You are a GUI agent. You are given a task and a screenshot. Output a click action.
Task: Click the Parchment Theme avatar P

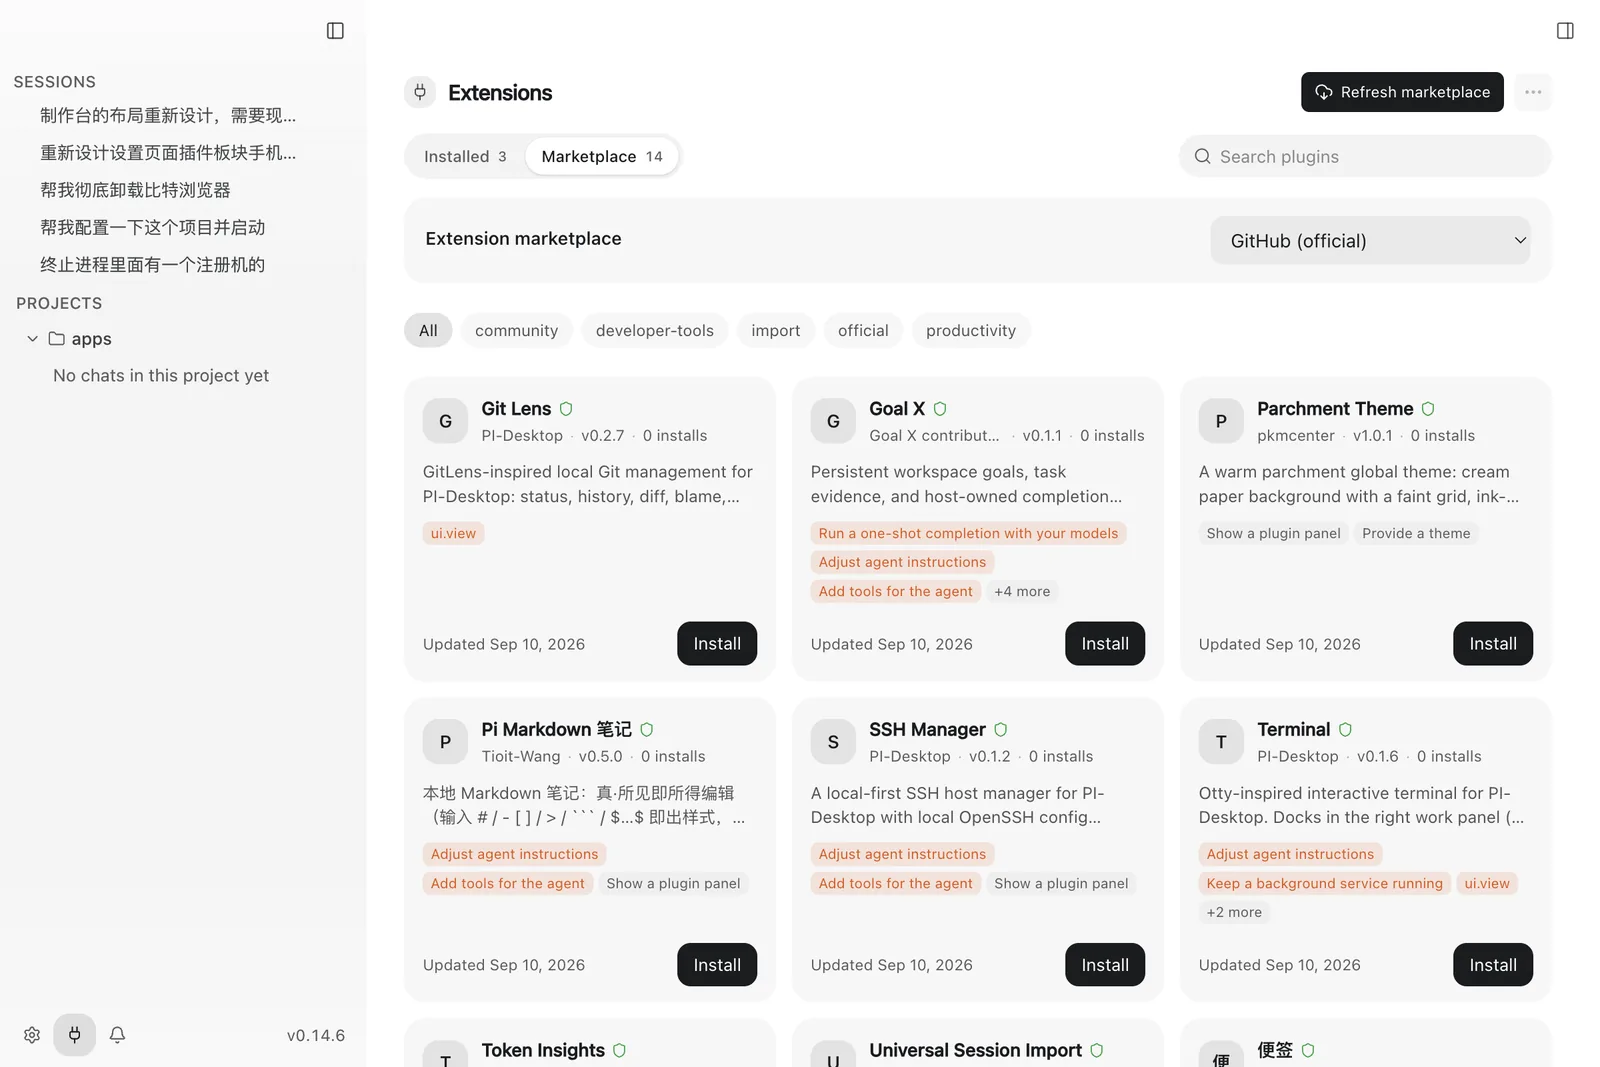(x=1221, y=421)
